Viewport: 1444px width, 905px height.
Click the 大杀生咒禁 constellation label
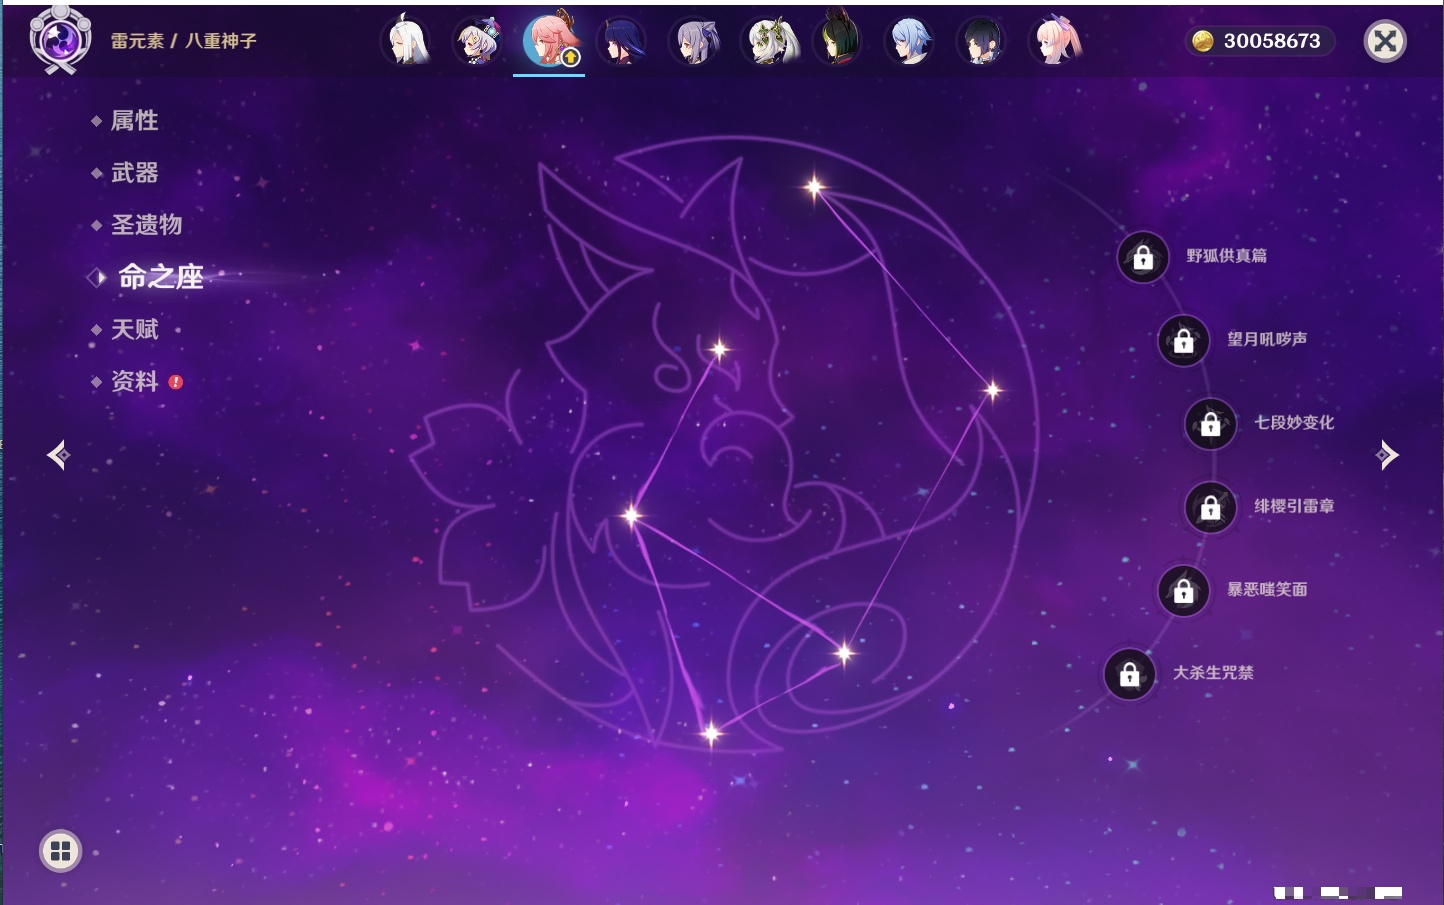pyautogui.click(x=1213, y=673)
